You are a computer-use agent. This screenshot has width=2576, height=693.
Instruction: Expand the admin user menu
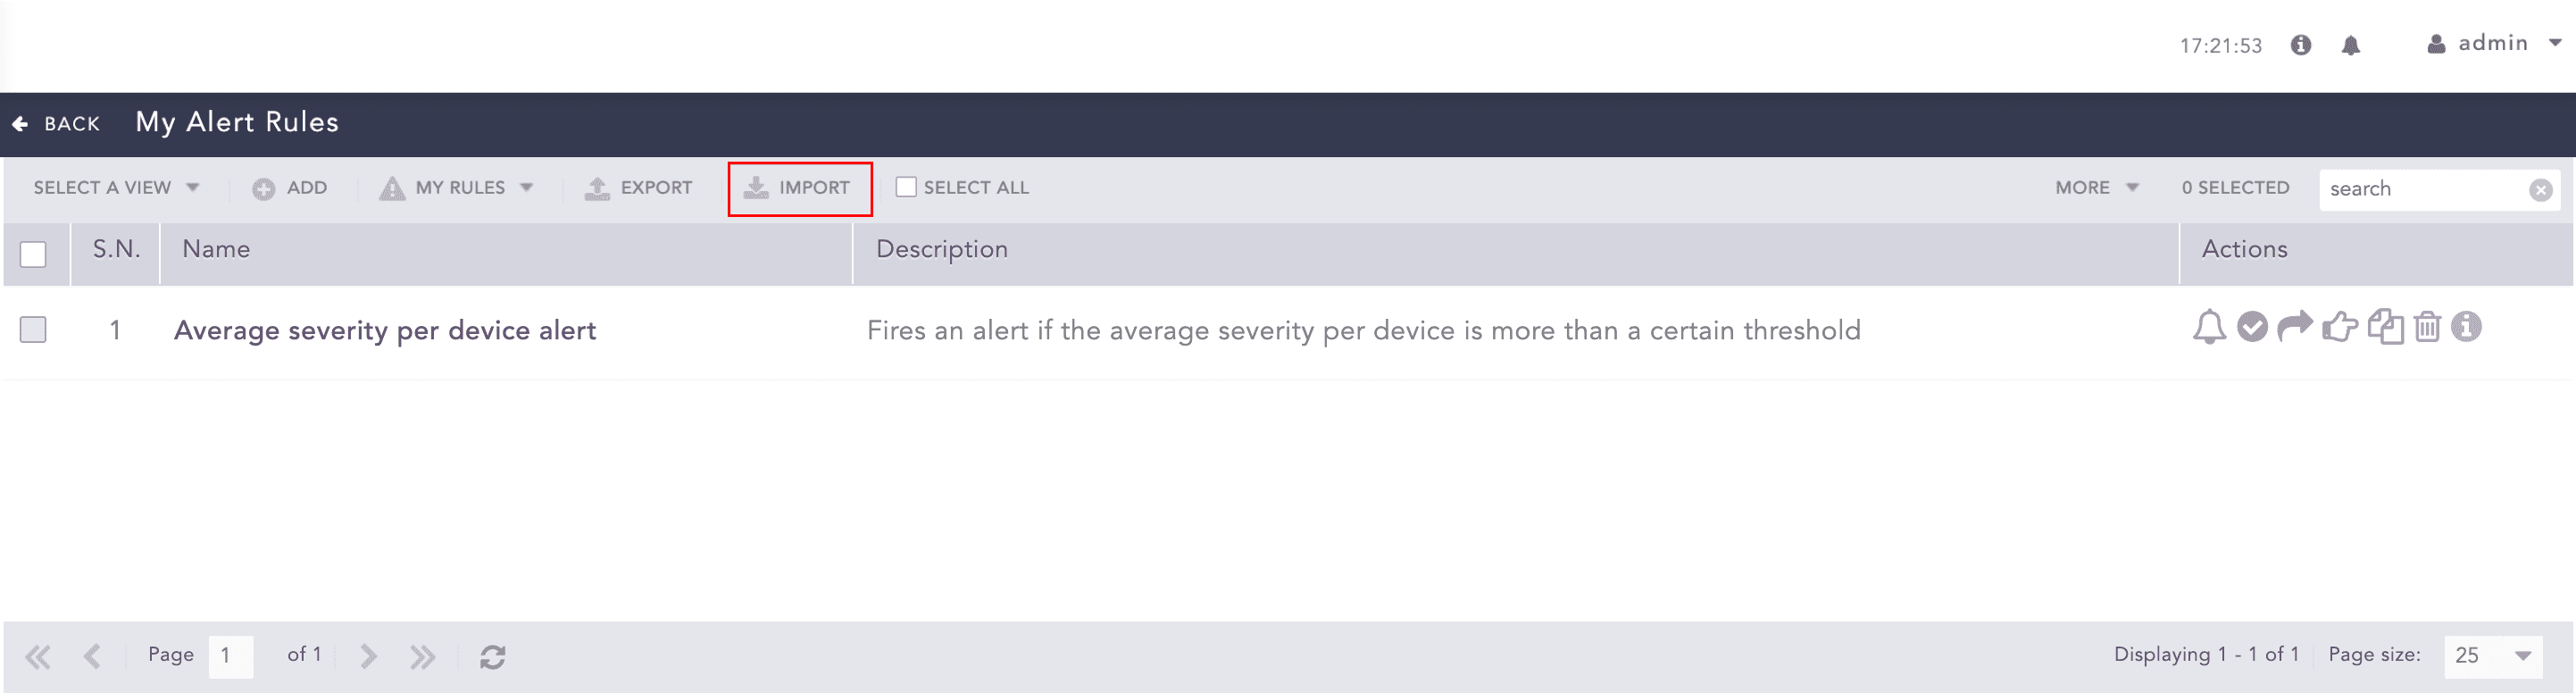(x=2495, y=44)
